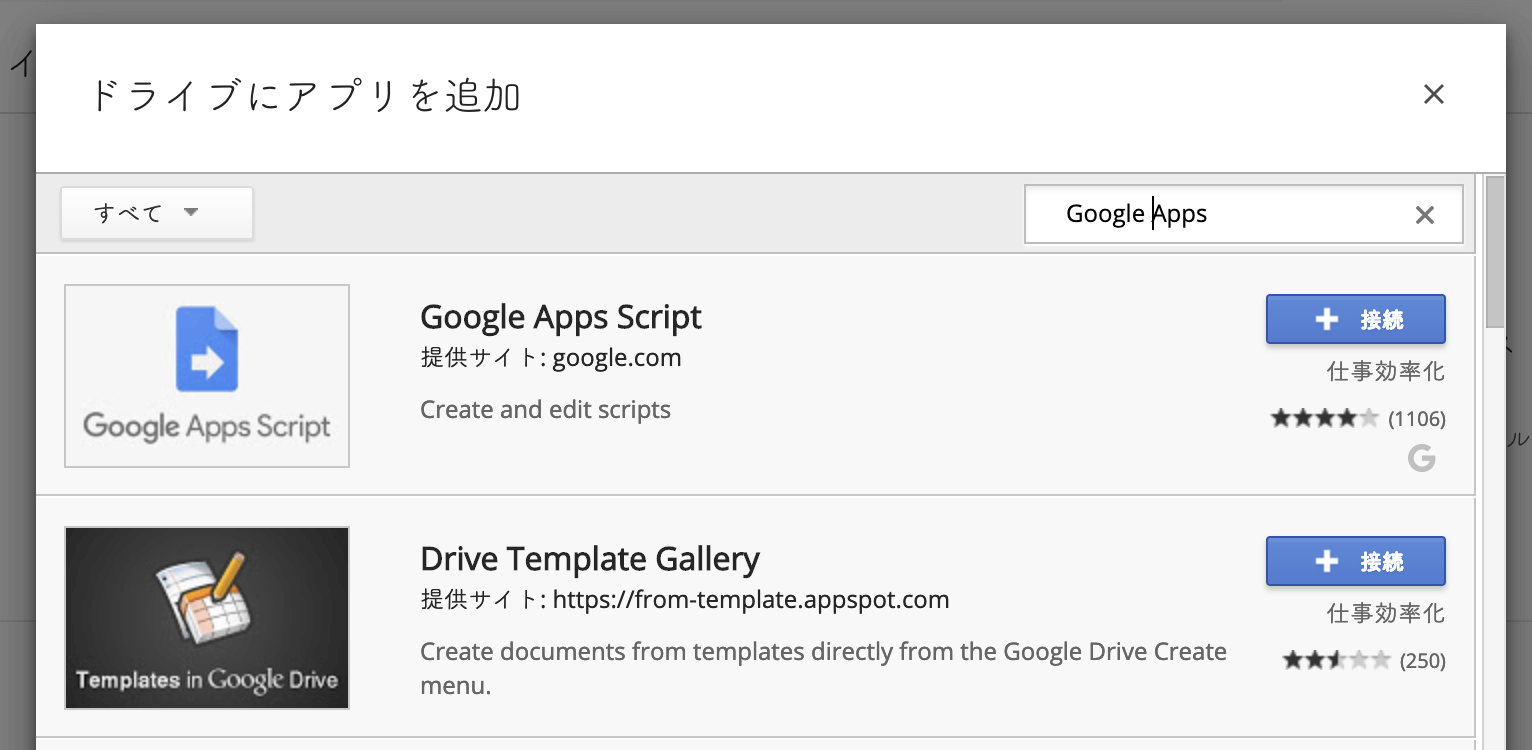
Task: Click the plus icon on Template Gallery's connect button
Action: 1326,561
